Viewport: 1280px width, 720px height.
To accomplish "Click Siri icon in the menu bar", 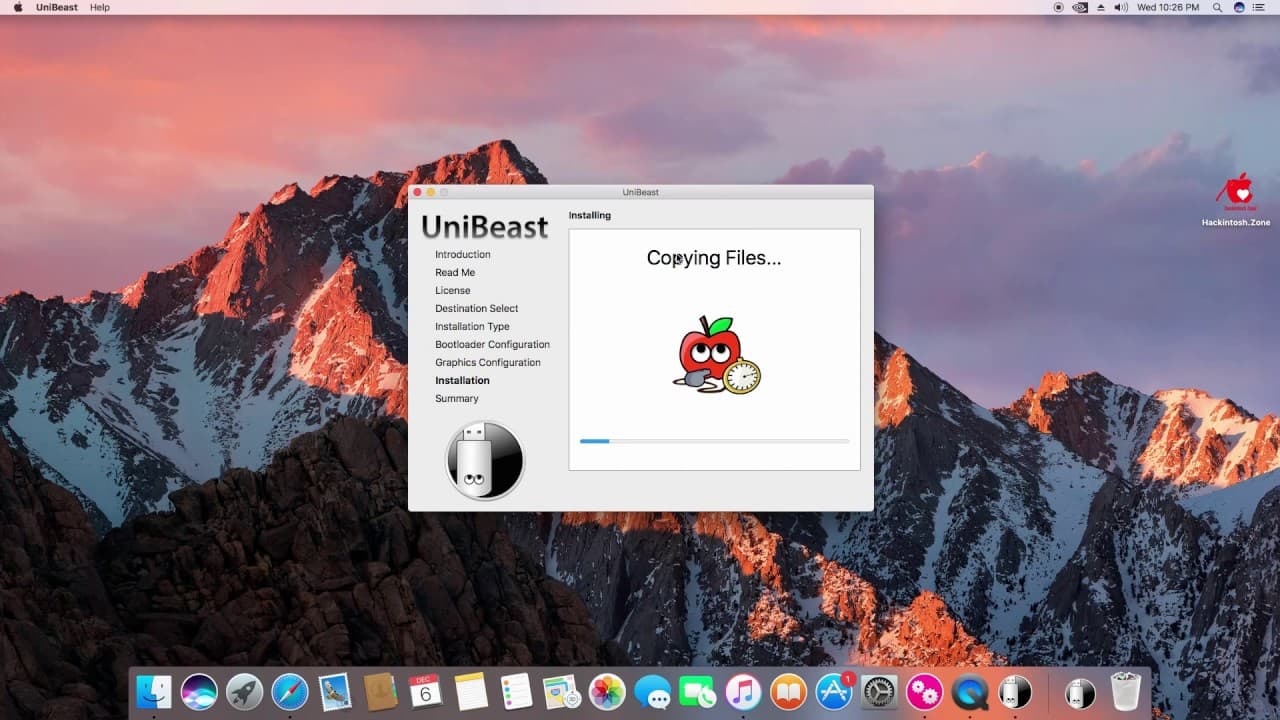I will point(1239,7).
